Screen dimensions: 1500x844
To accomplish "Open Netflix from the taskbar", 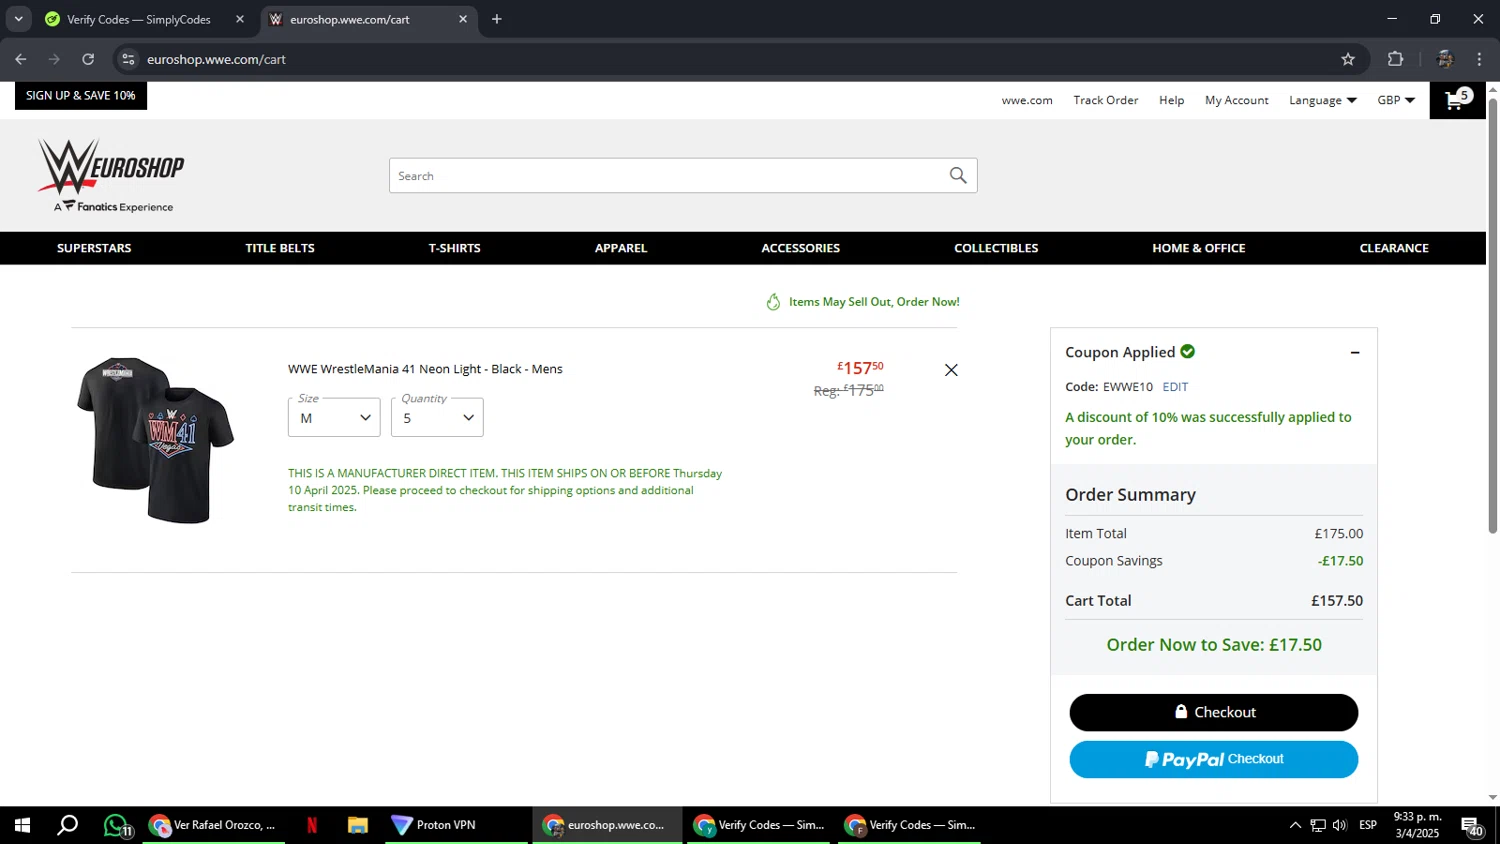I will tap(312, 825).
